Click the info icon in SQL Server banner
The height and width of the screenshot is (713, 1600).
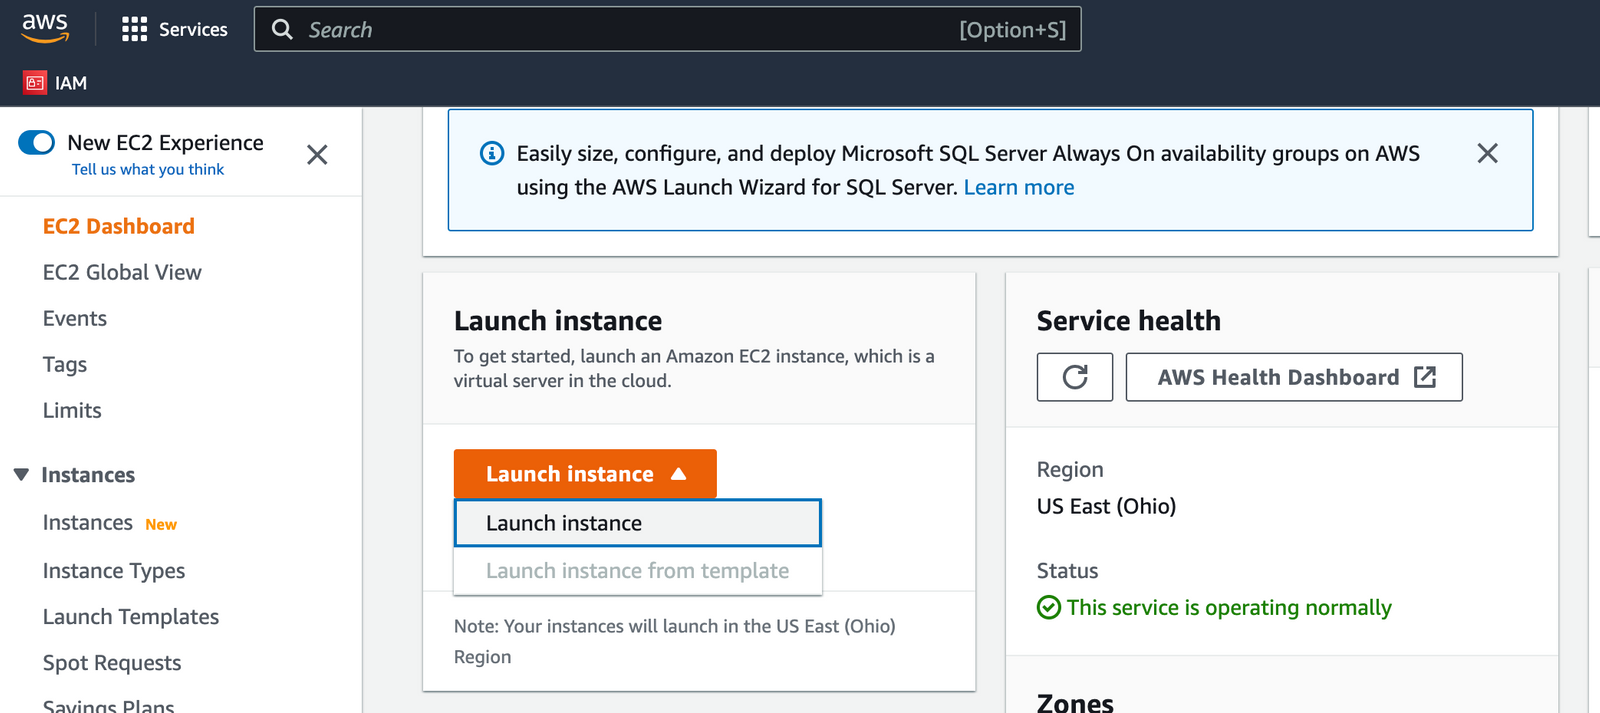492,153
